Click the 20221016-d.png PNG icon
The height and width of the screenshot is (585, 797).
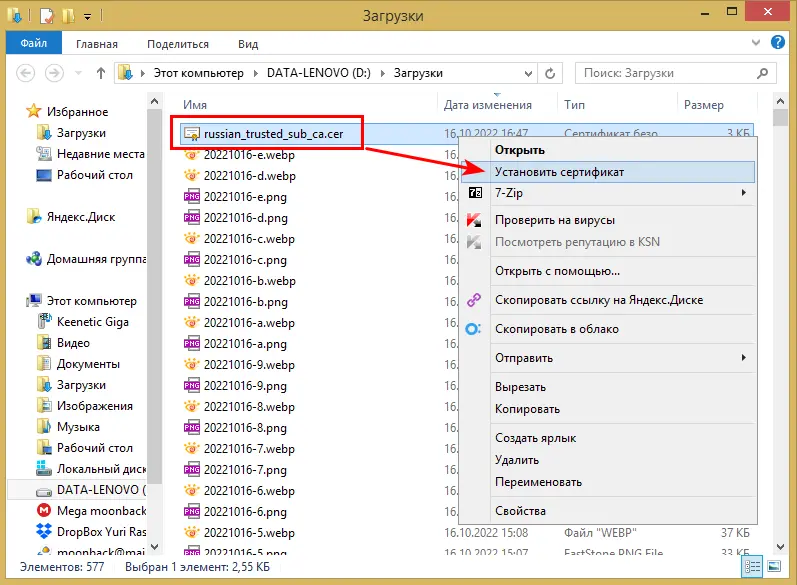tap(192, 218)
